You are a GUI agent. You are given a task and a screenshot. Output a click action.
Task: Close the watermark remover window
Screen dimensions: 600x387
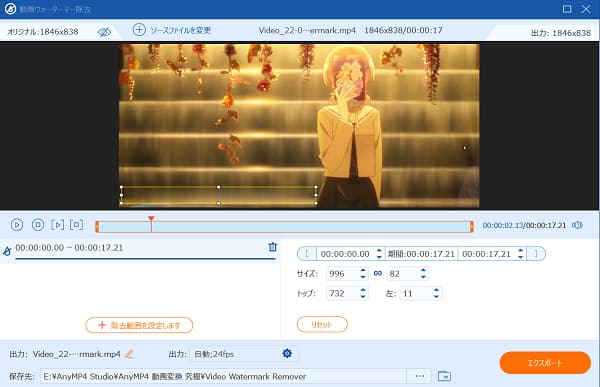[586, 9]
